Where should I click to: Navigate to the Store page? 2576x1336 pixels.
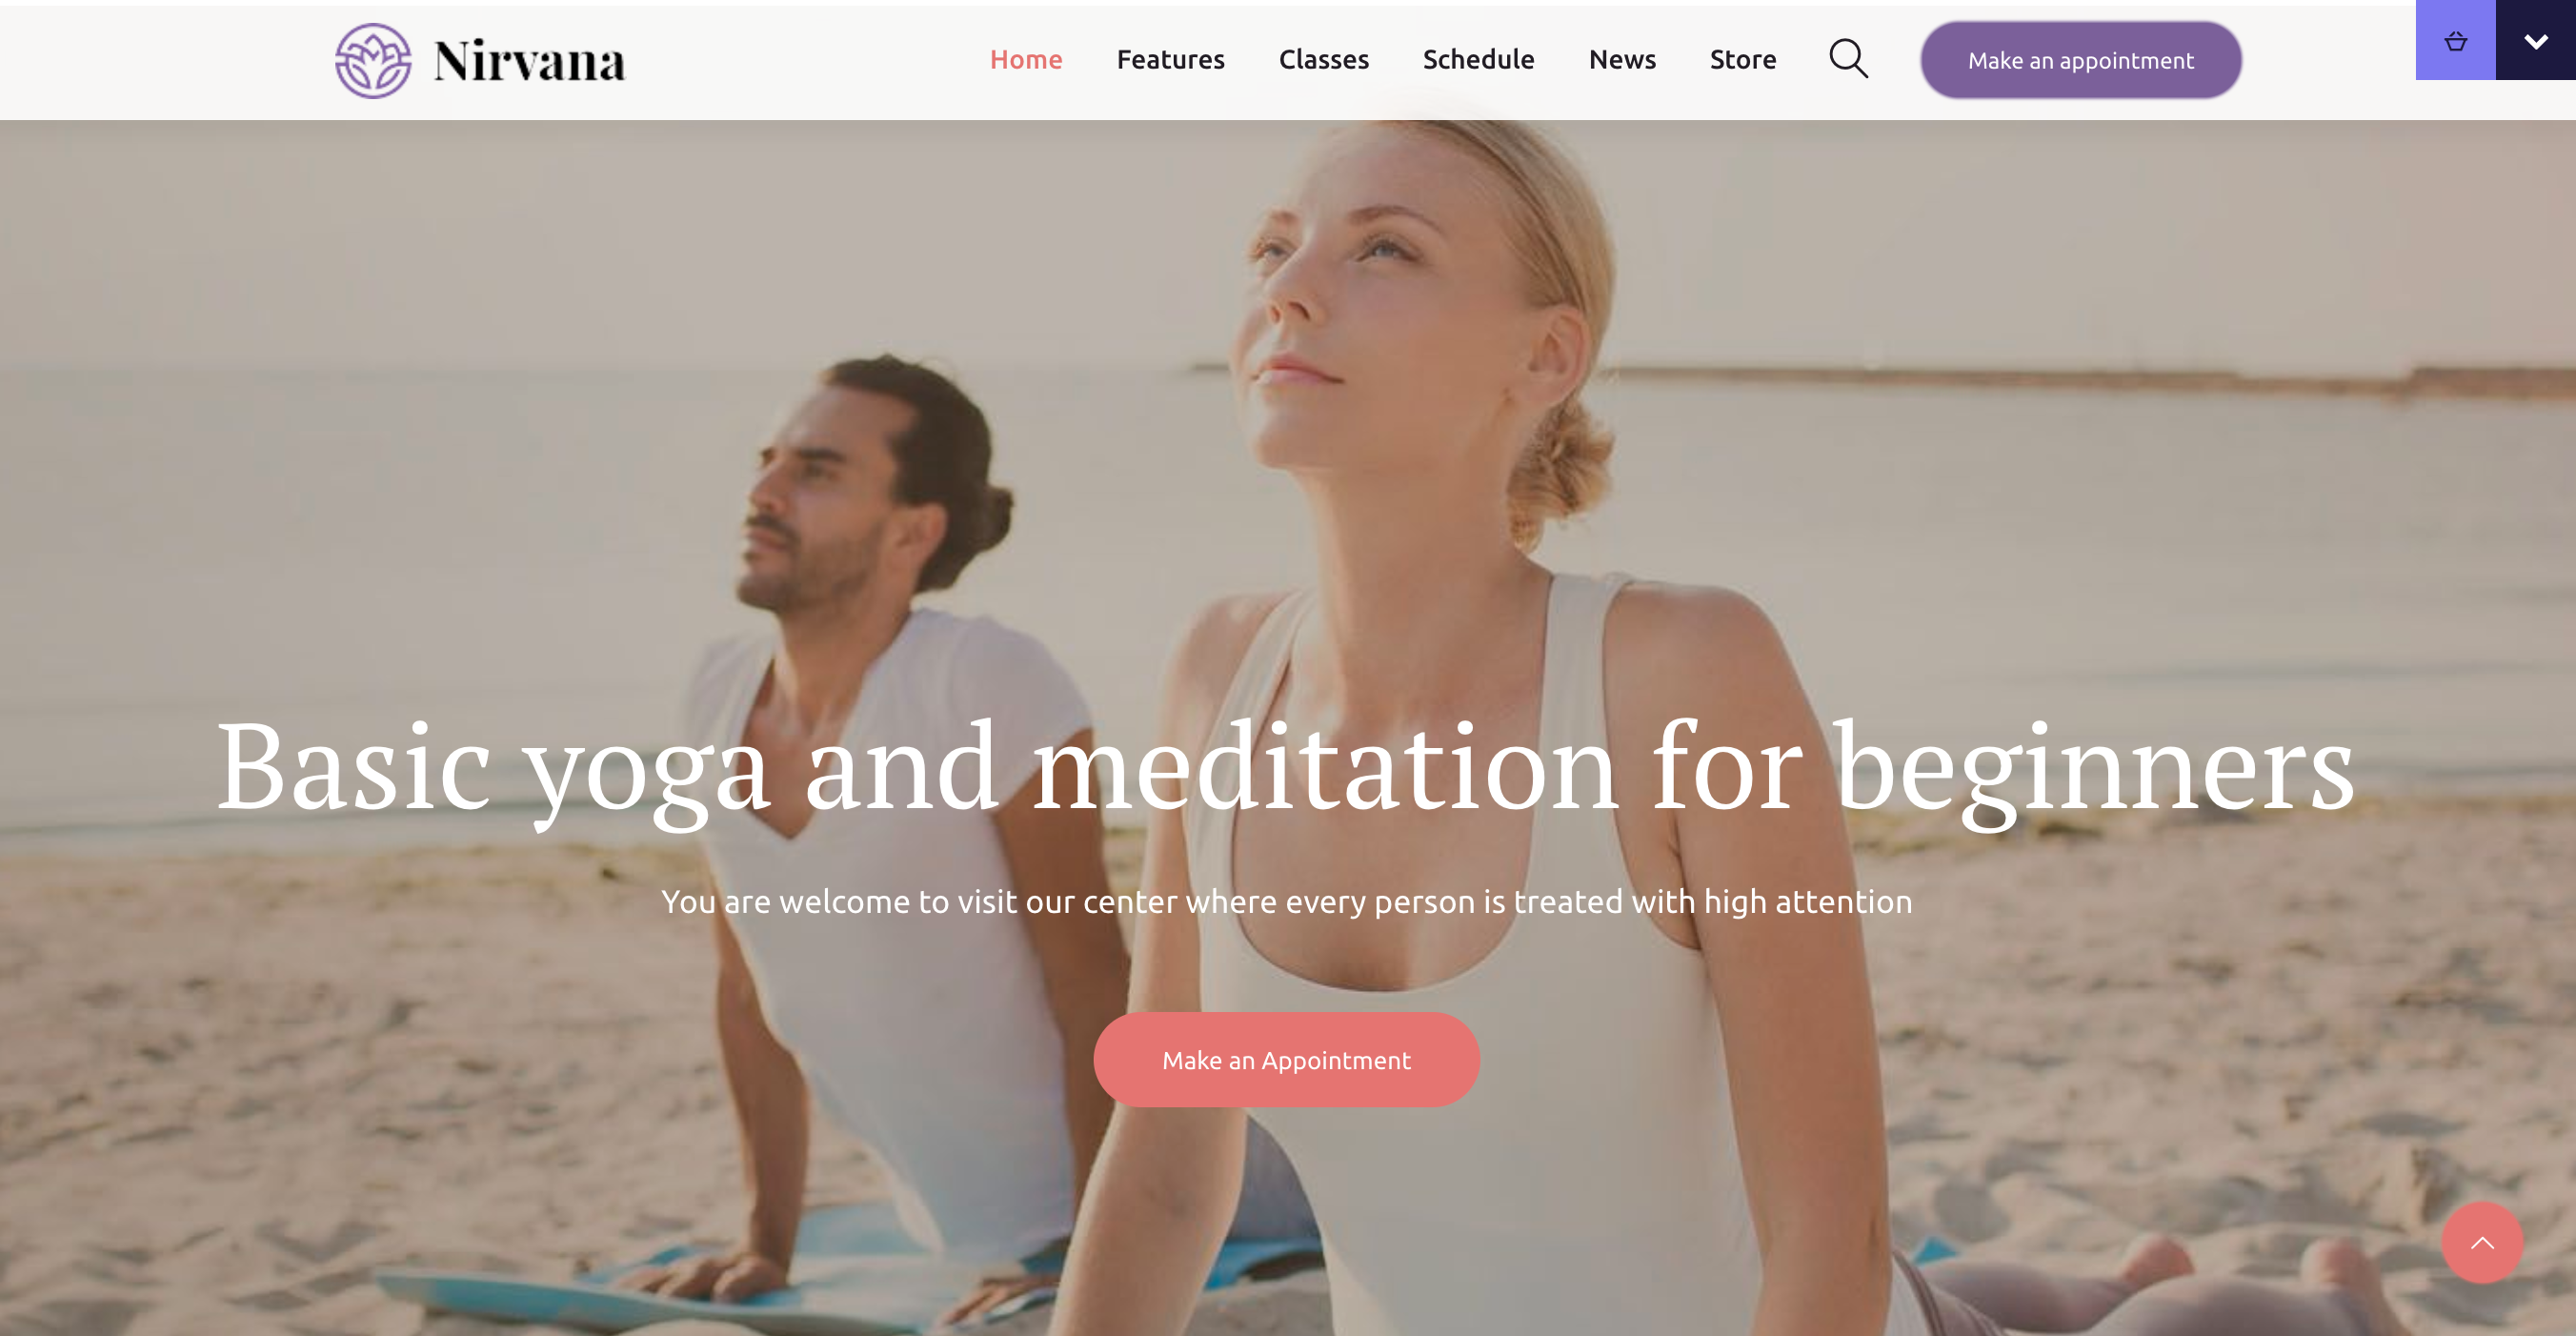pyautogui.click(x=1743, y=60)
